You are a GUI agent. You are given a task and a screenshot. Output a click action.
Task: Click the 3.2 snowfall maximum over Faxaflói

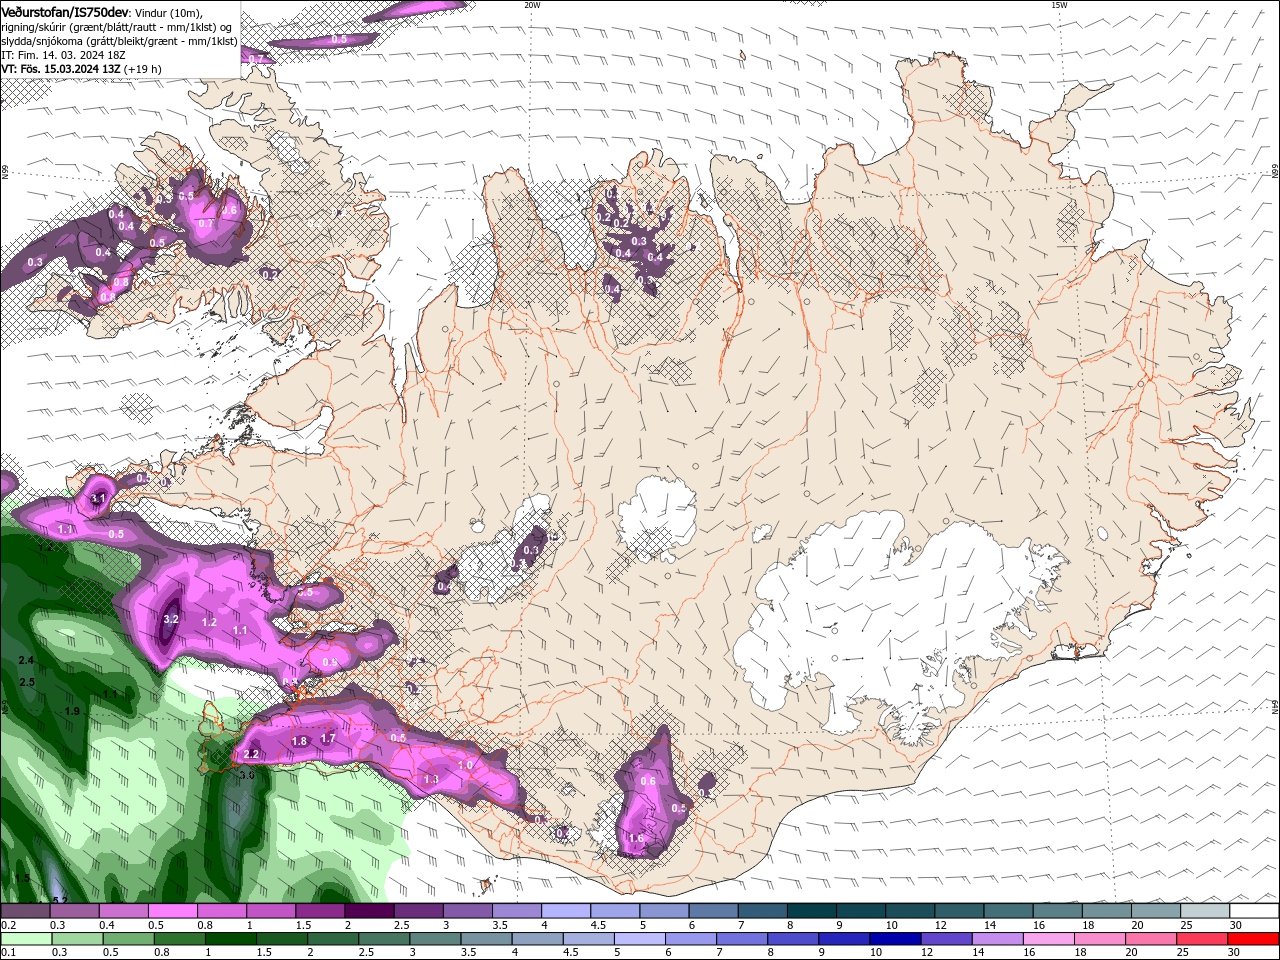pyautogui.click(x=170, y=619)
